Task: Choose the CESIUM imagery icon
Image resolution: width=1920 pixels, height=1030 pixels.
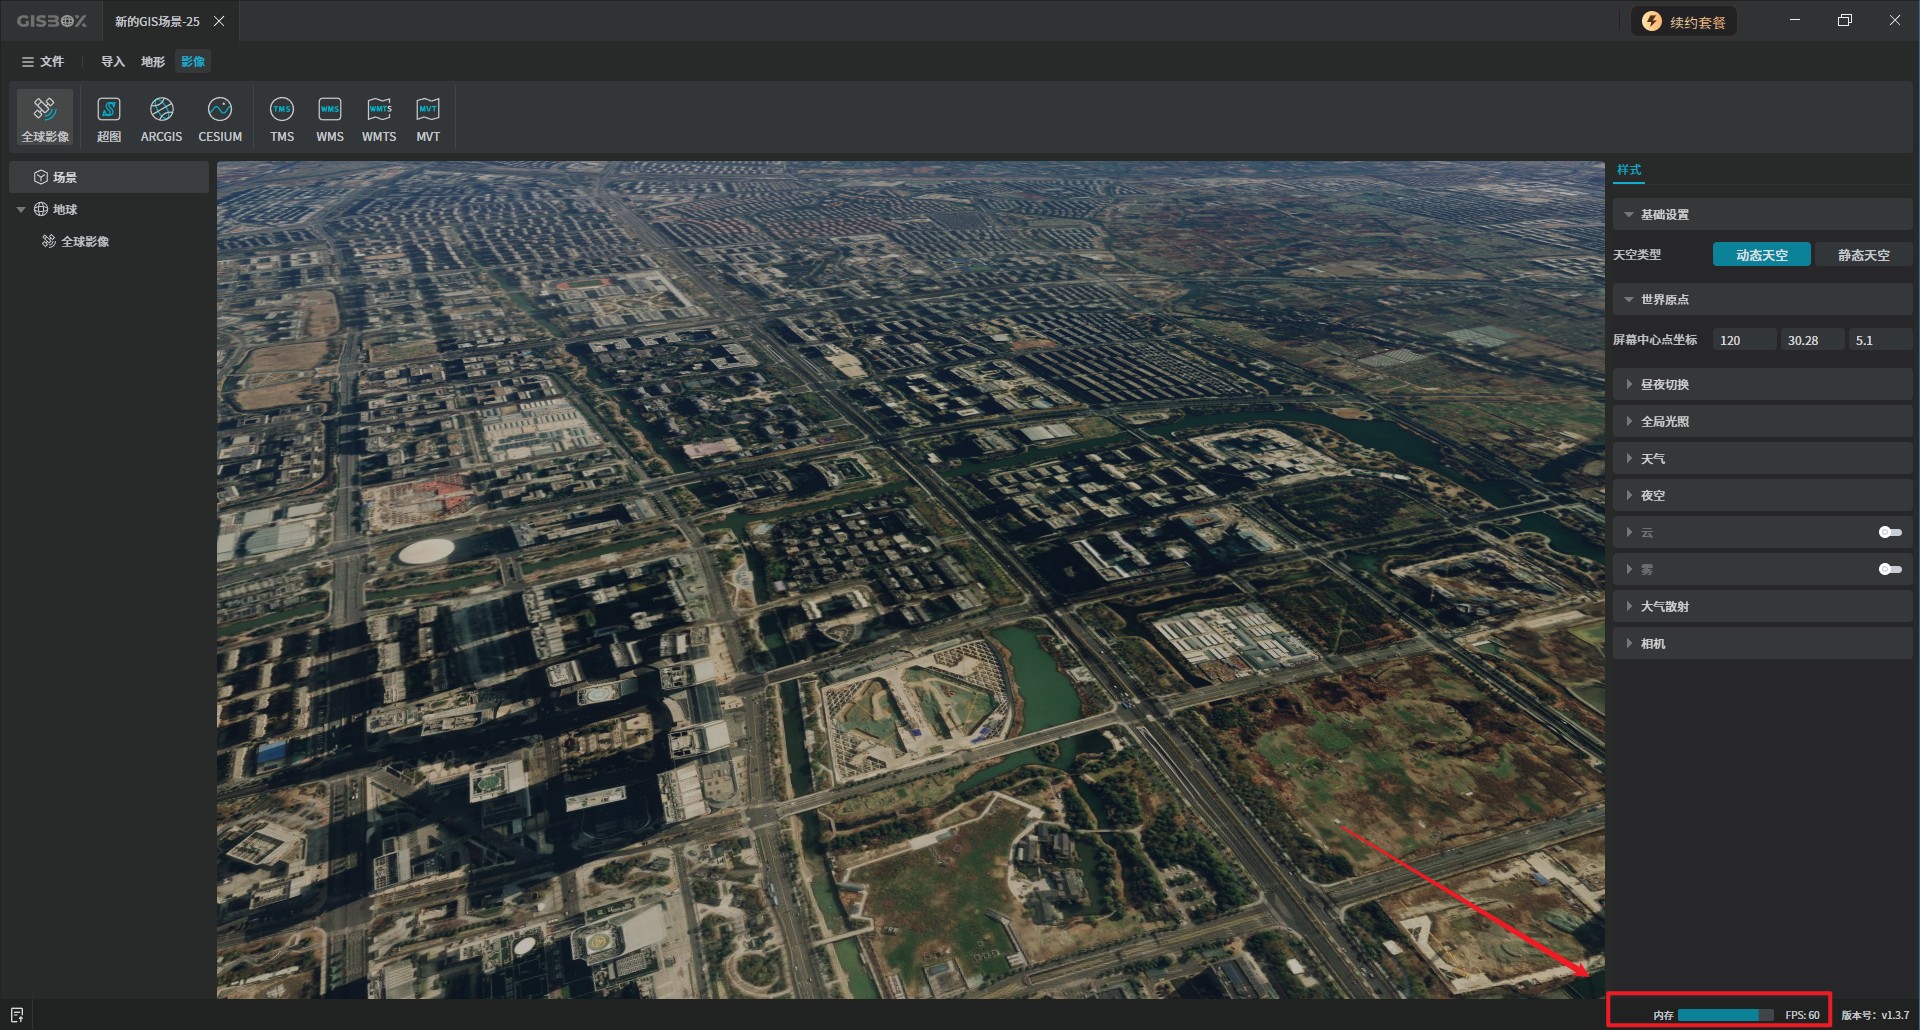Action: coord(220,118)
